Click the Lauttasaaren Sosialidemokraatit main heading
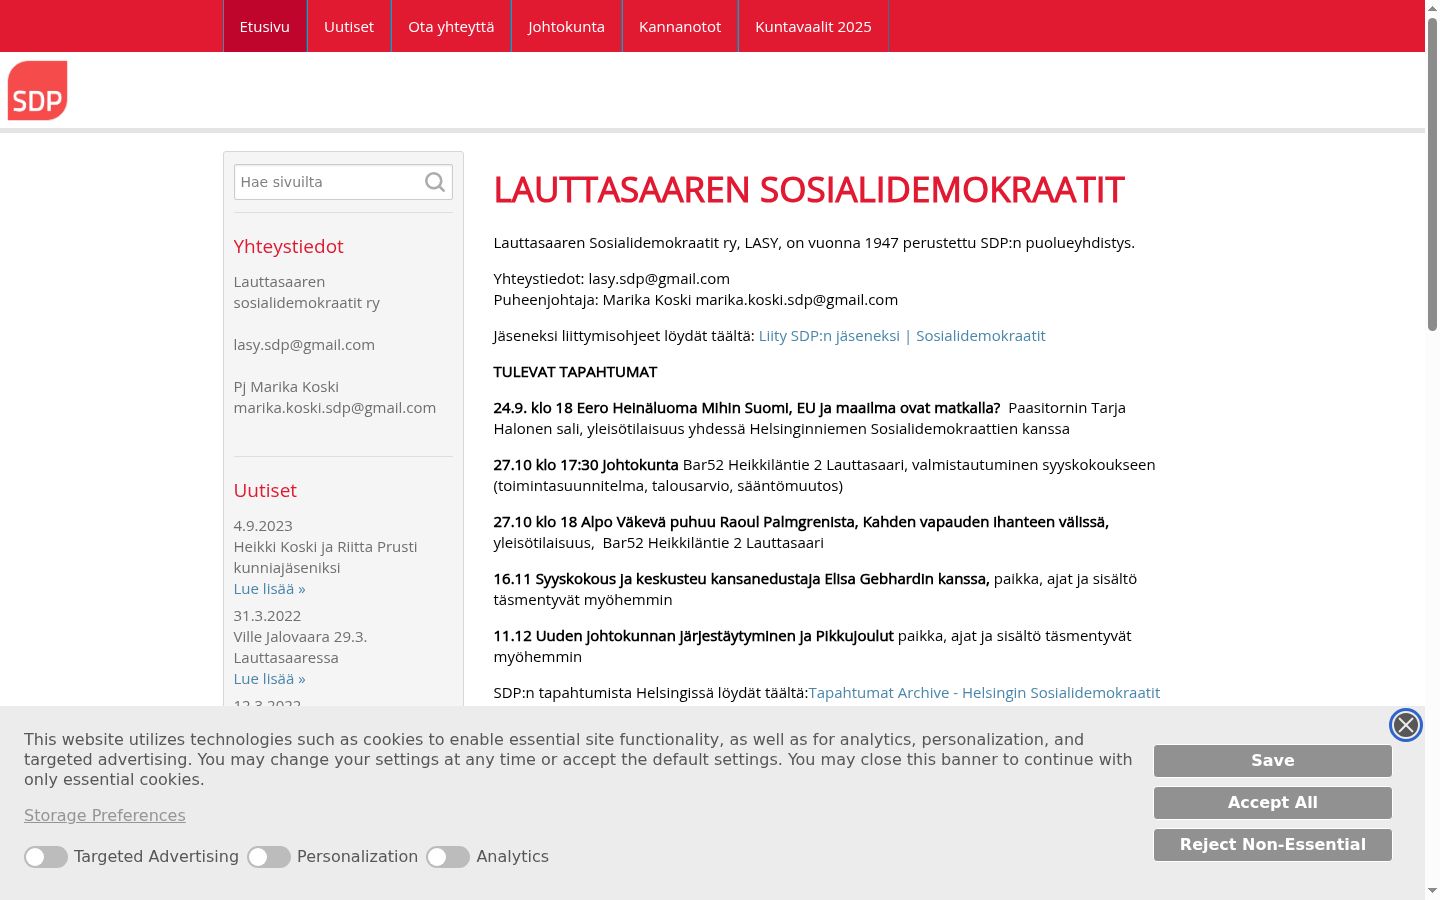This screenshot has height=900, width=1440. 809,190
